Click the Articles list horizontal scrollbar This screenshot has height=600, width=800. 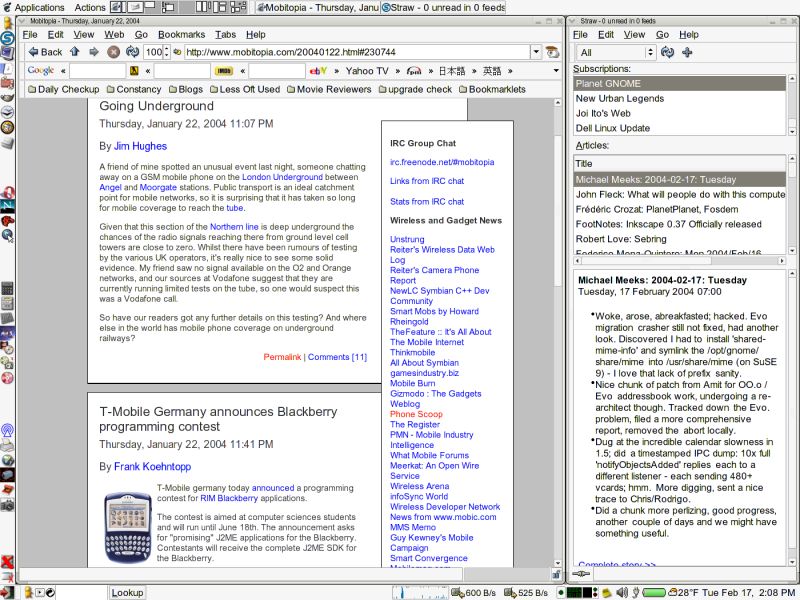pos(680,261)
